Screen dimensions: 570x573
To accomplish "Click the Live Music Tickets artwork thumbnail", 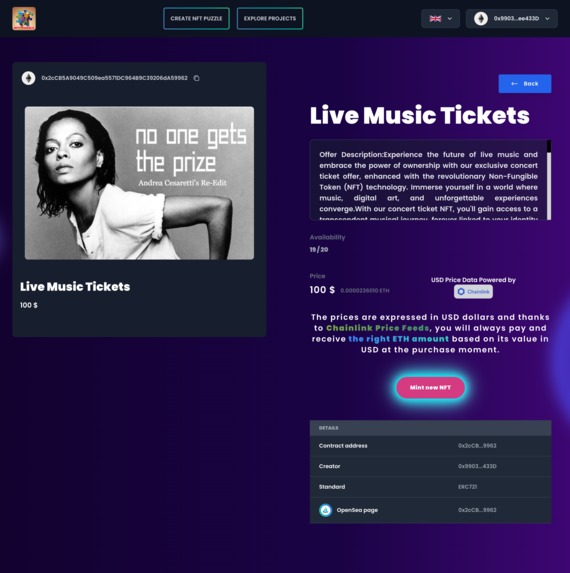I will [x=139, y=183].
